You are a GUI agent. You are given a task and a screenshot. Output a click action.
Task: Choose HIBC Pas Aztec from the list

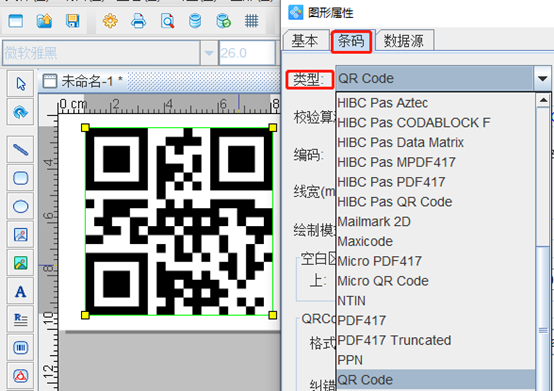coord(435,103)
